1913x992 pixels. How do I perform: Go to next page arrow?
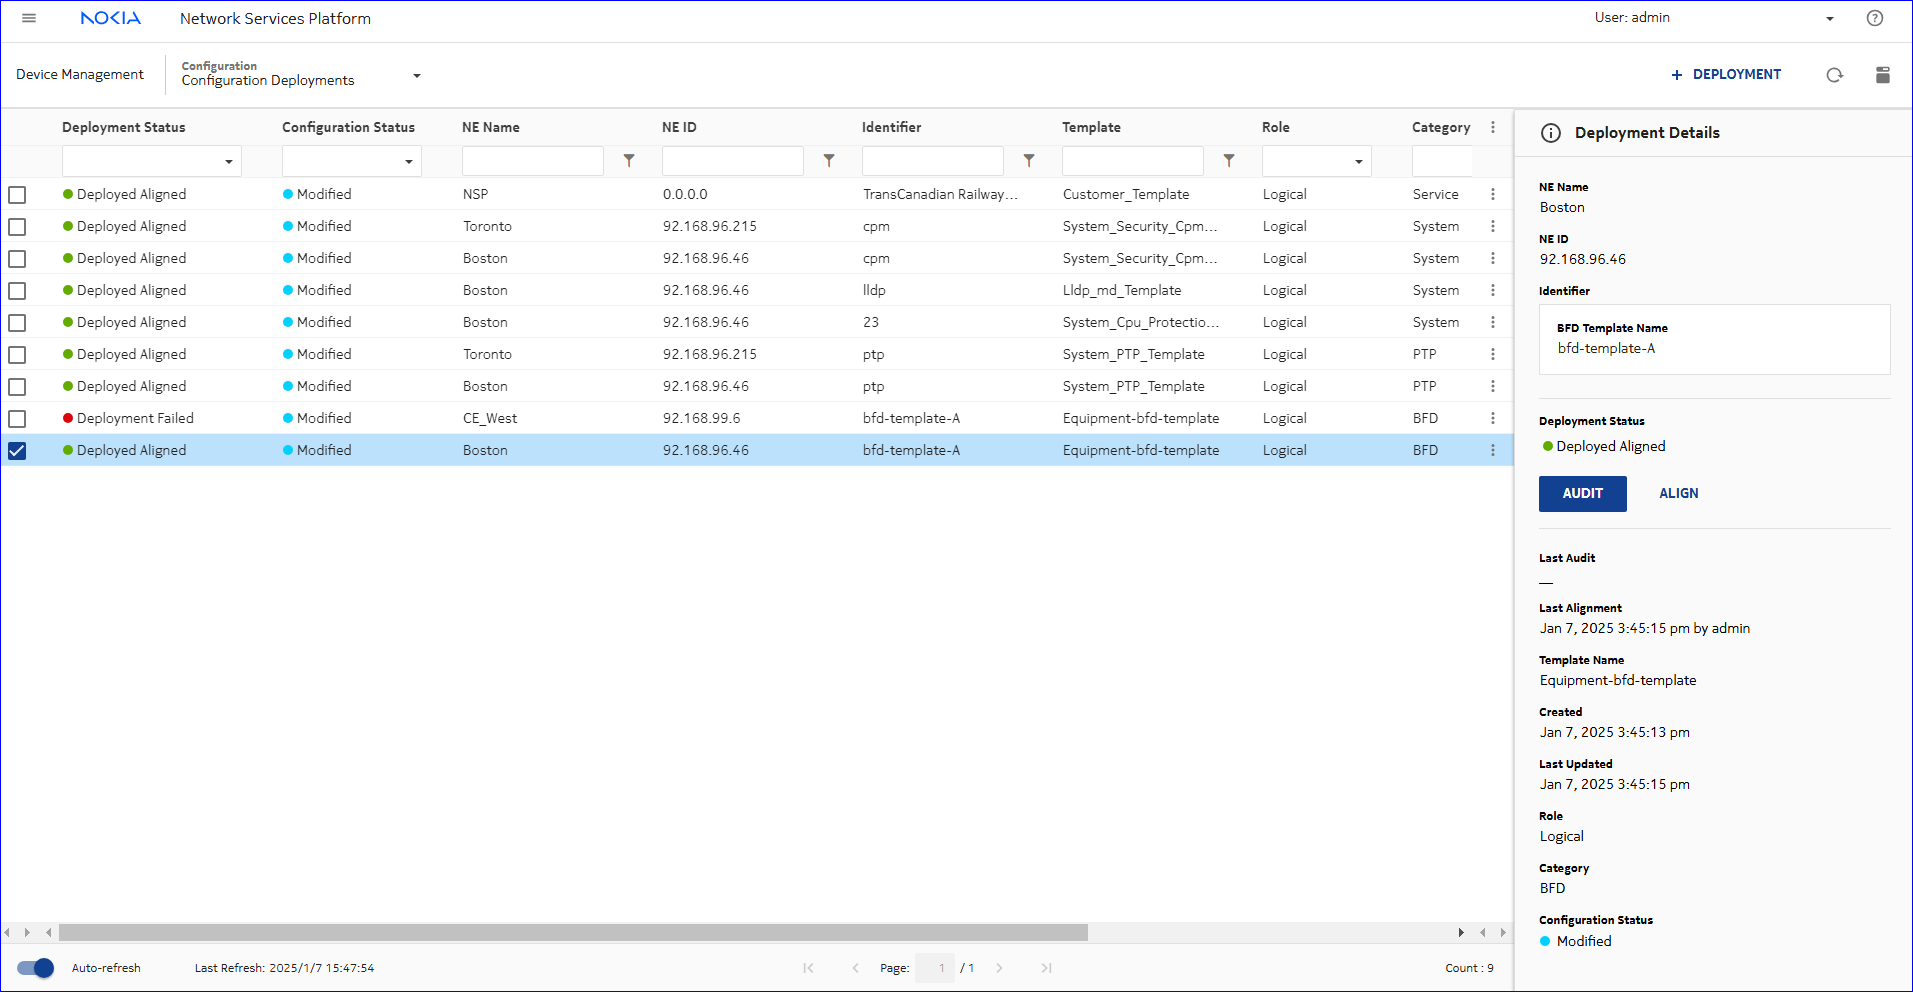pos(999,968)
